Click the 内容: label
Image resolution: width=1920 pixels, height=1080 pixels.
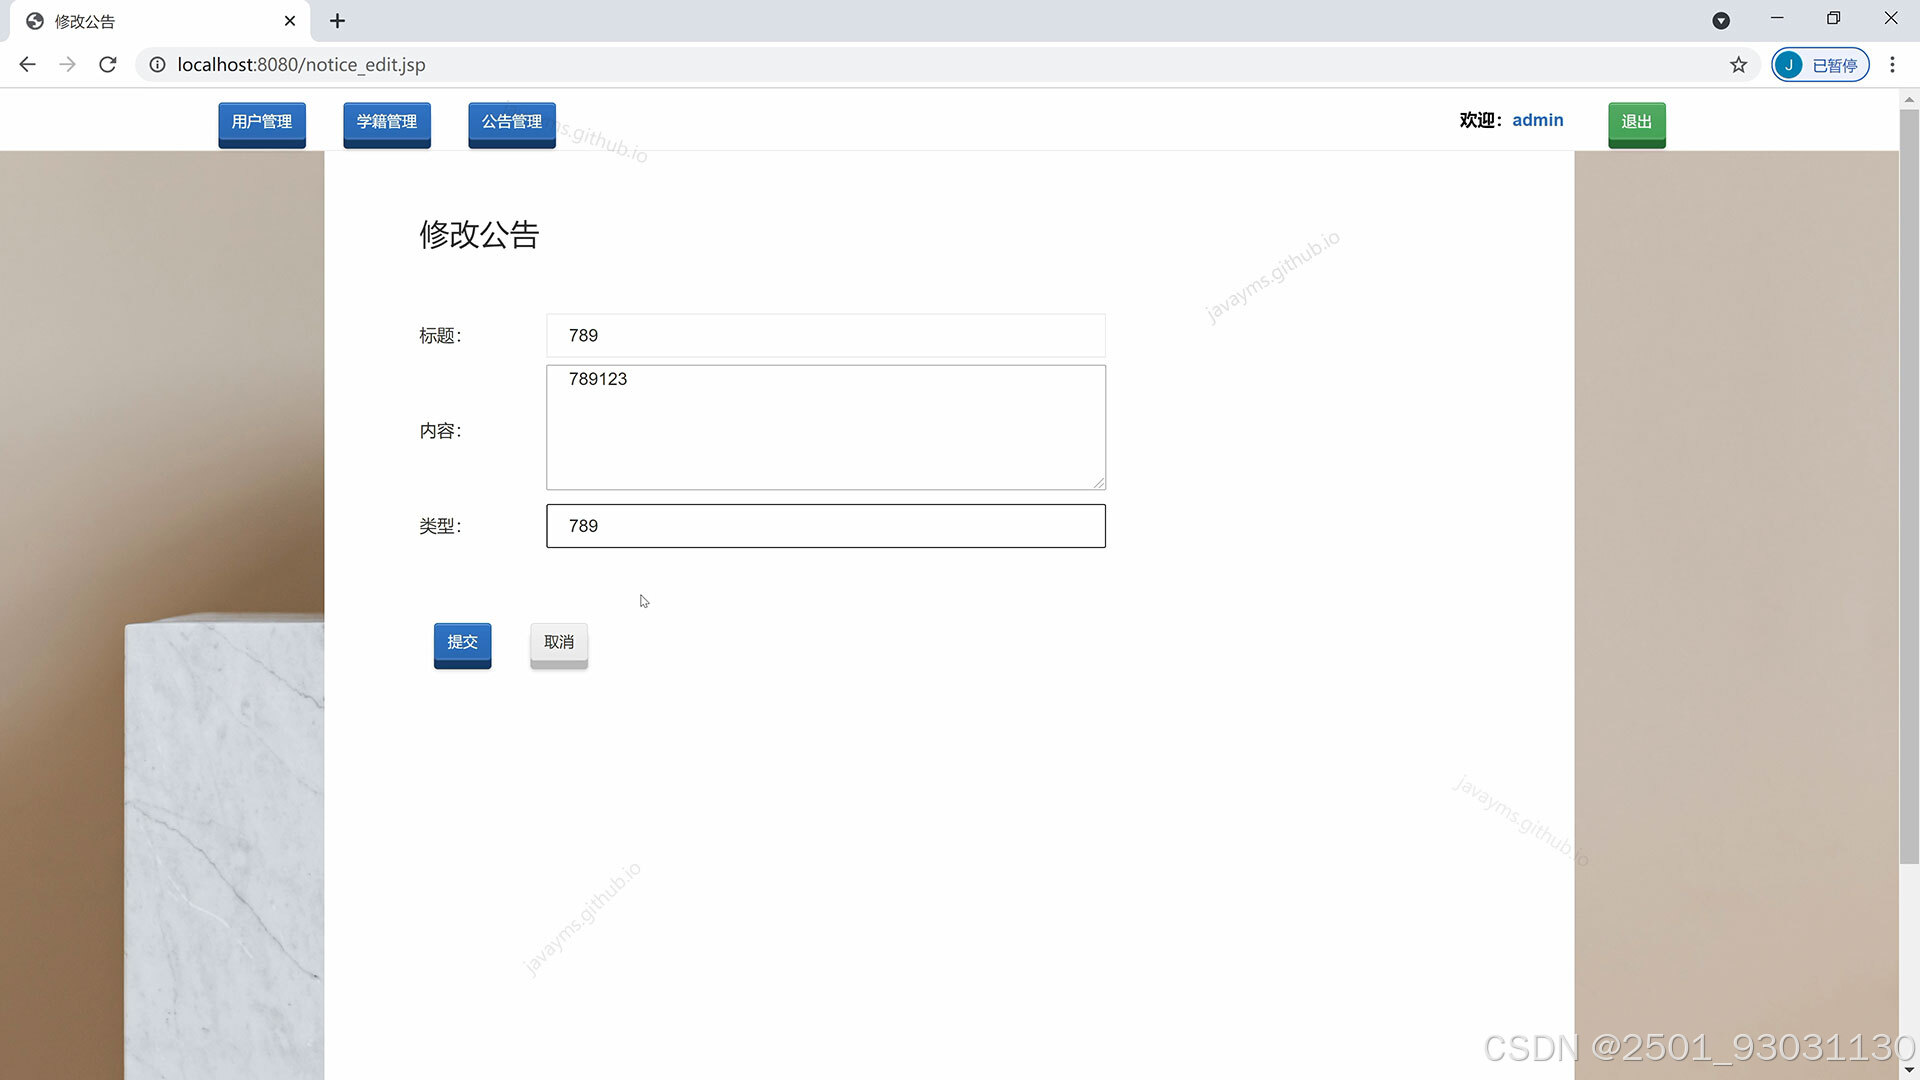click(x=440, y=431)
